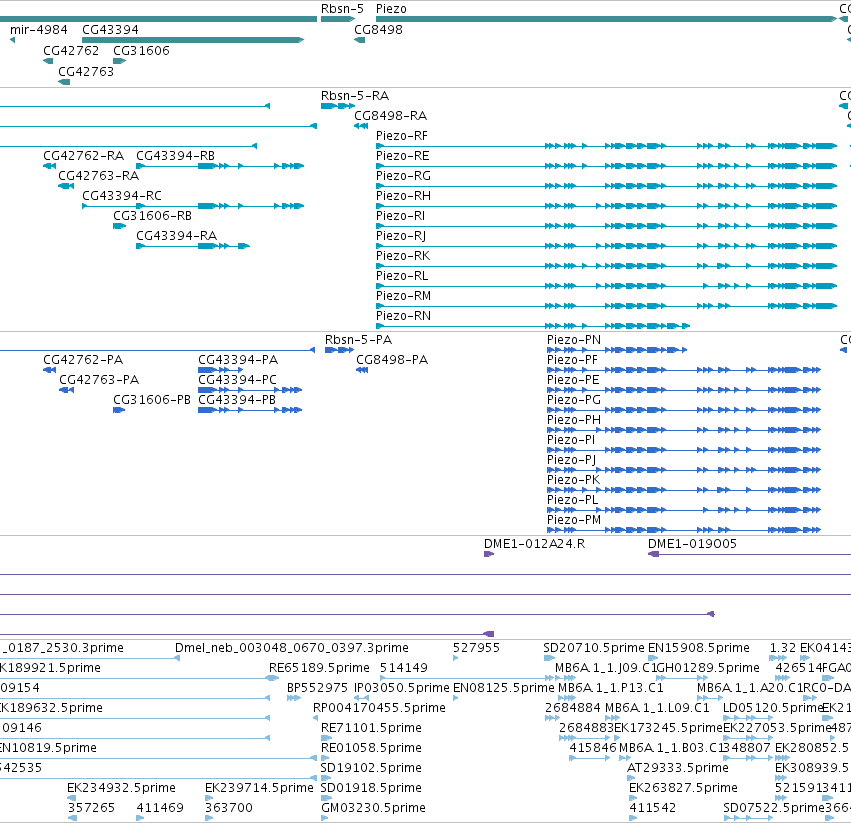Select EST RE65189.5prime
Screen dimensions: 851x823
[319, 668]
